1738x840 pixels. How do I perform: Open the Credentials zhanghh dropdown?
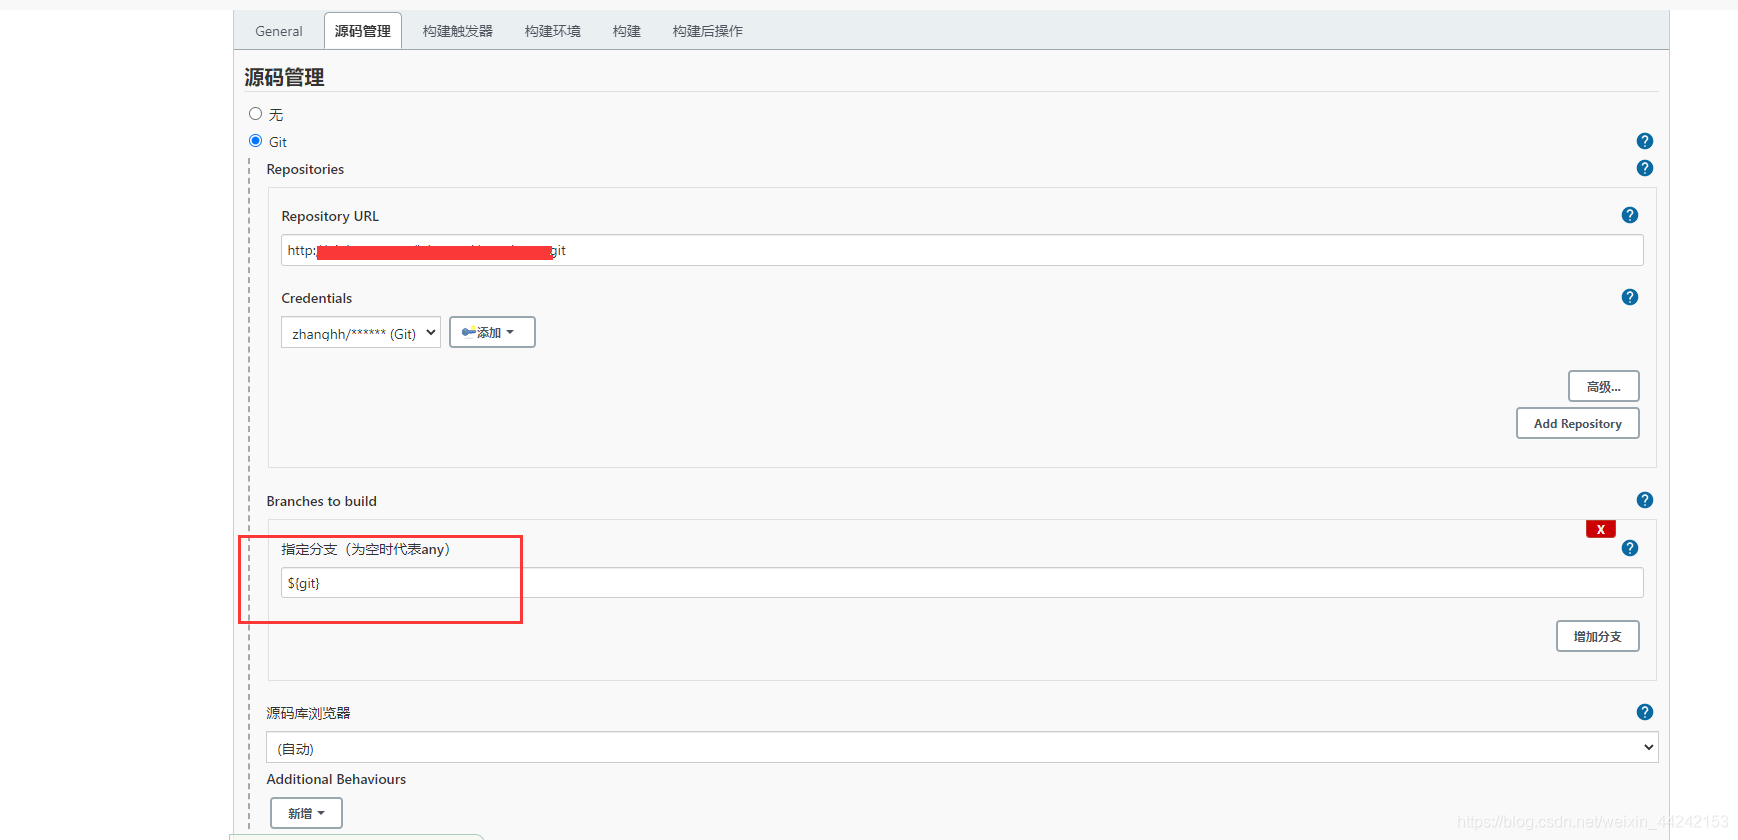click(361, 333)
